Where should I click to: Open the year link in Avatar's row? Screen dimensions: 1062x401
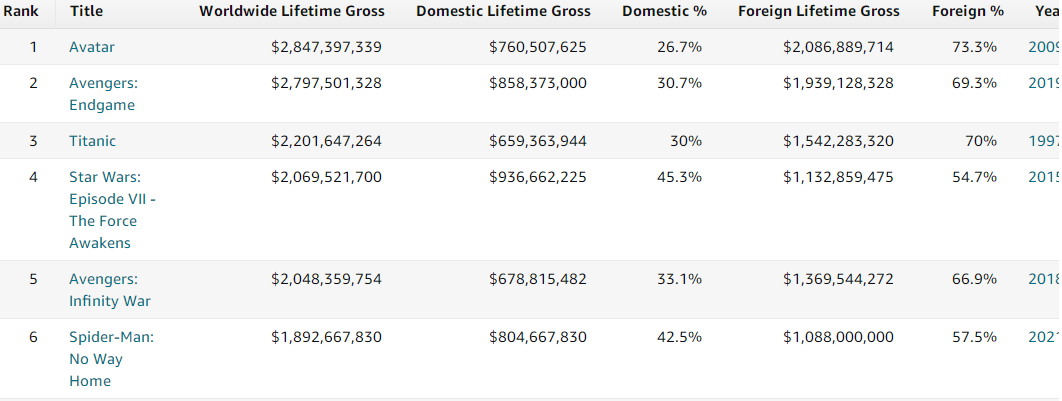click(1044, 47)
